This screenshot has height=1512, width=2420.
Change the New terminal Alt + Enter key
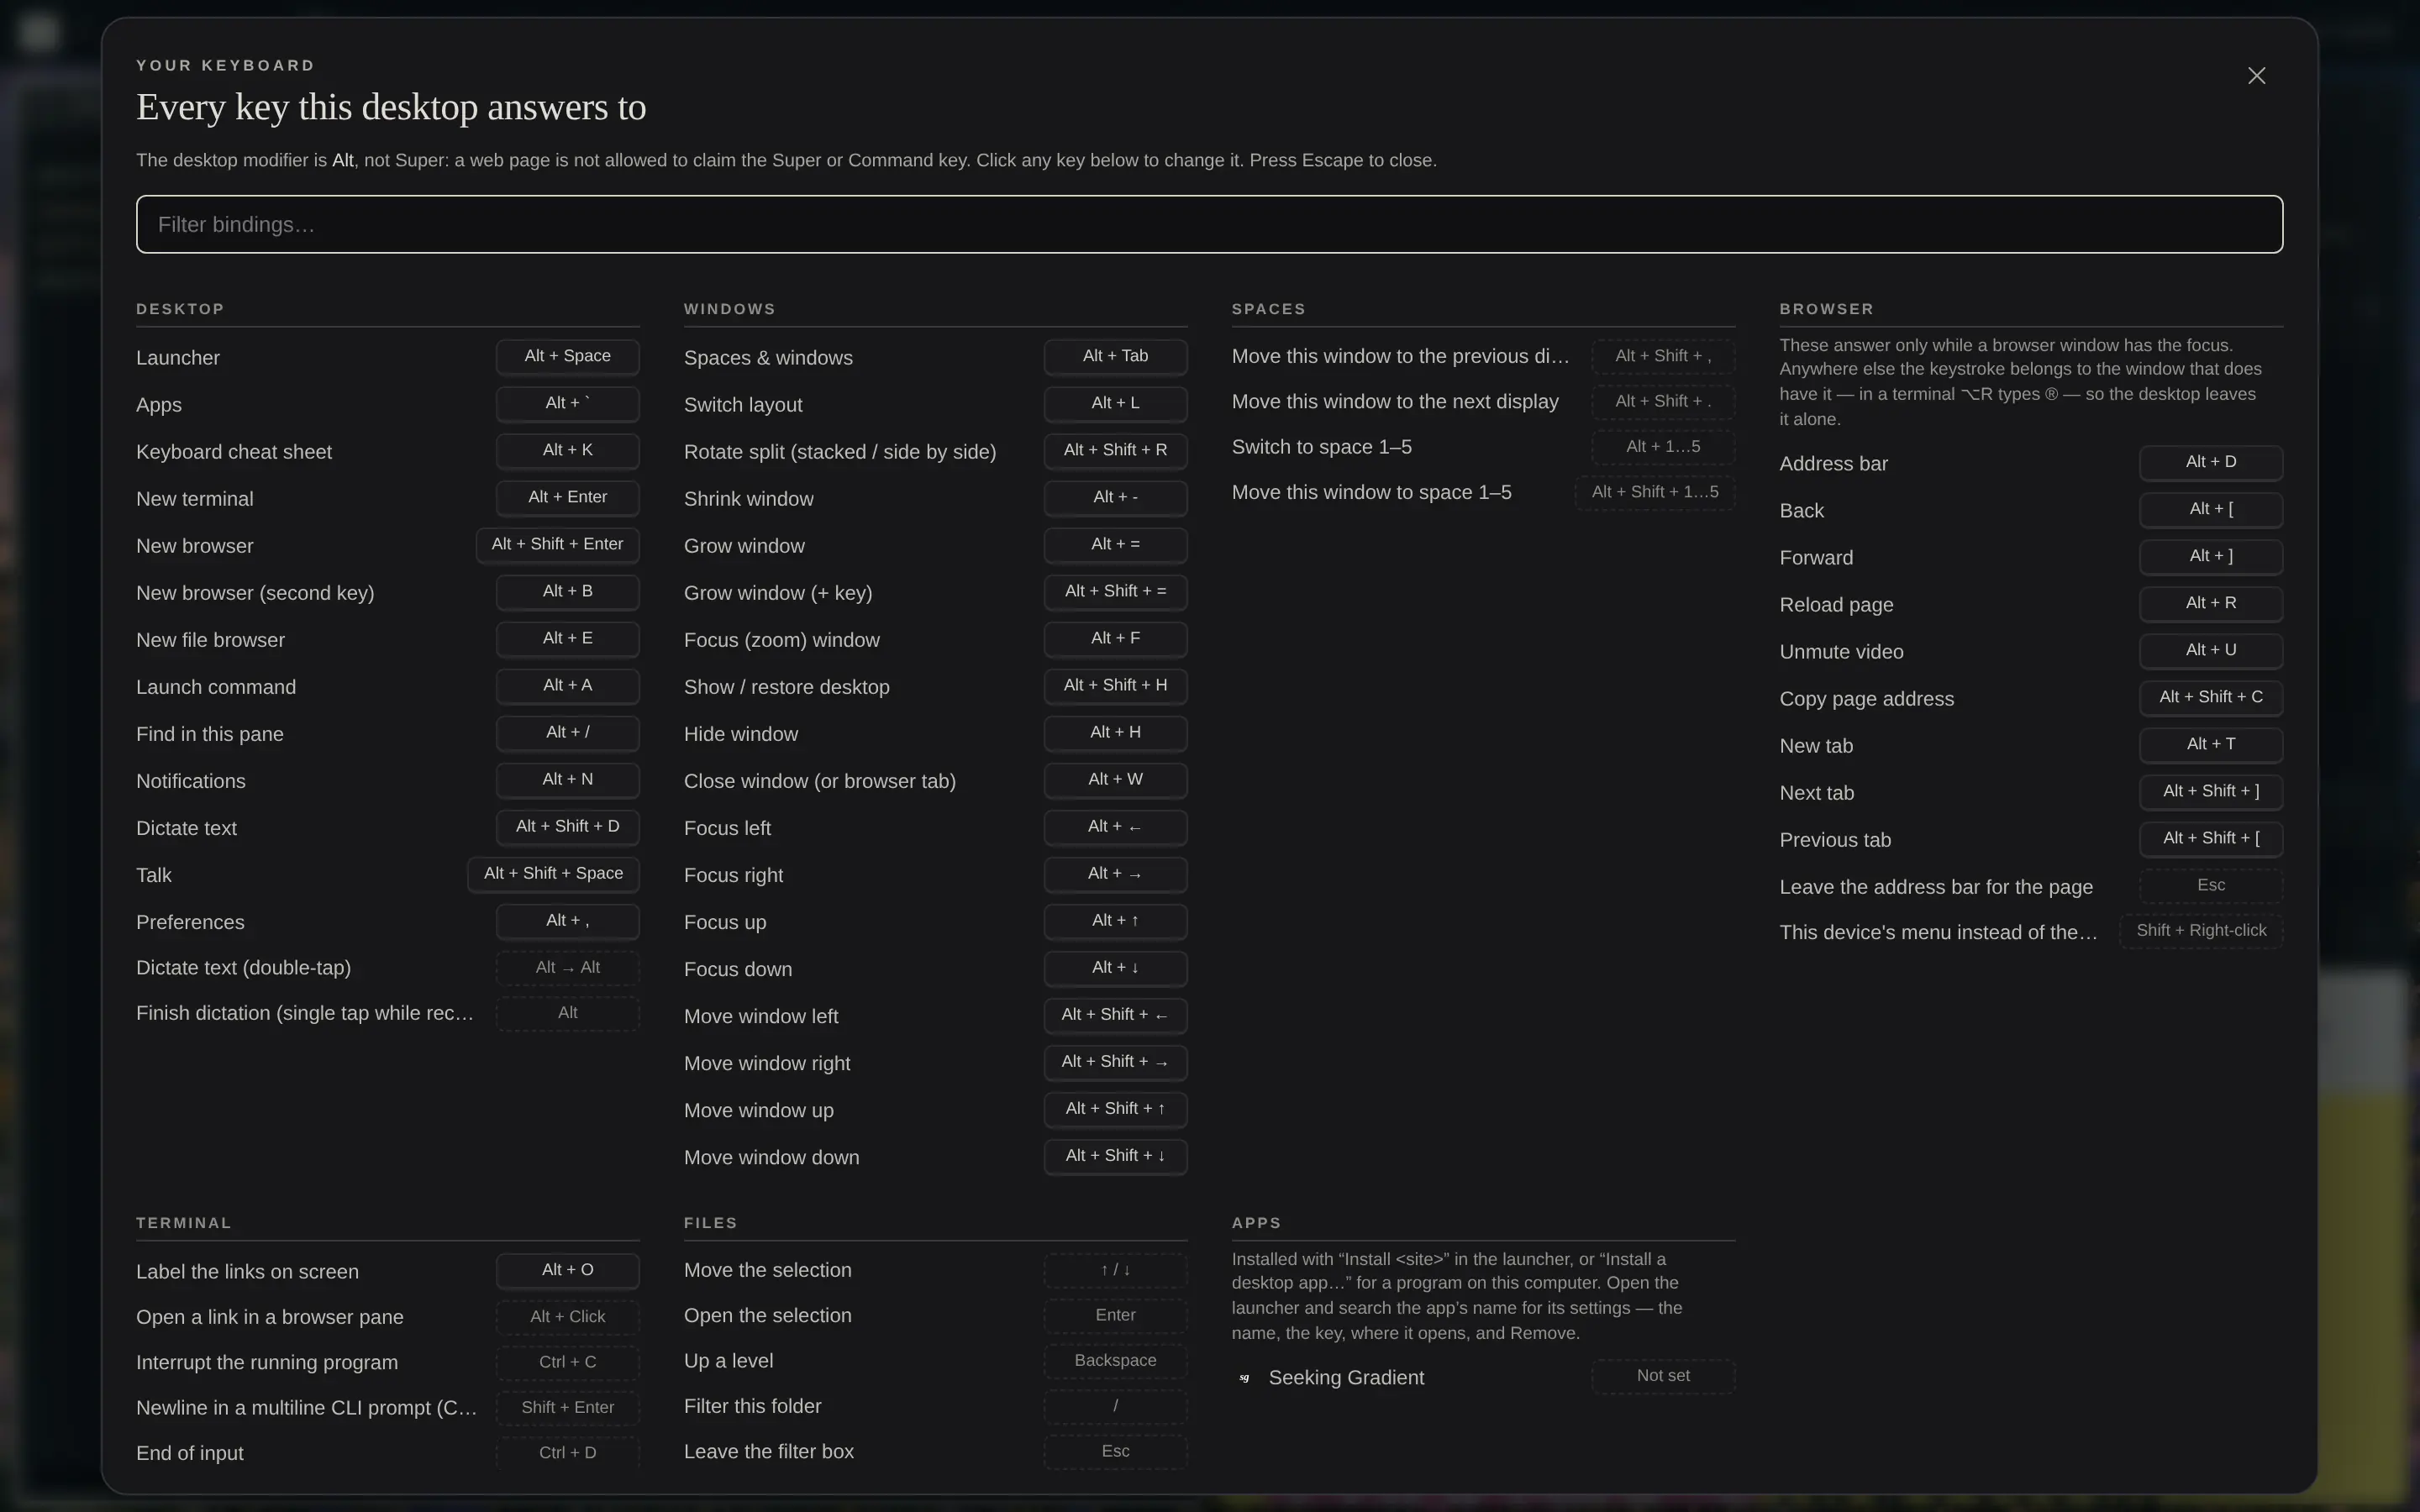567,497
